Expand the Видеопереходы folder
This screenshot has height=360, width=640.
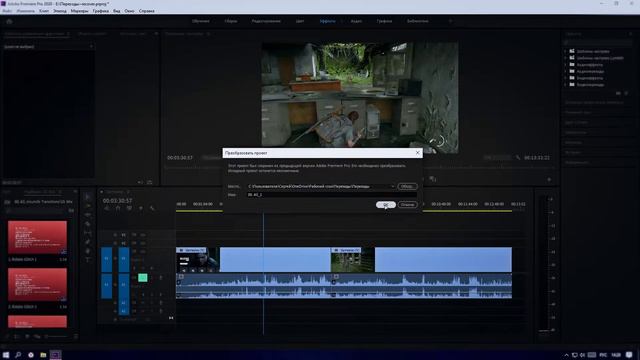point(566,84)
